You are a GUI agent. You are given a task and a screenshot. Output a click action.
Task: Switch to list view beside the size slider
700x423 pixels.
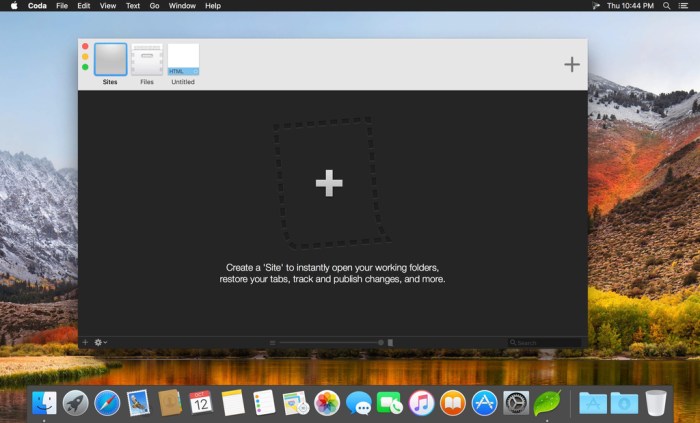pos(273,342)
